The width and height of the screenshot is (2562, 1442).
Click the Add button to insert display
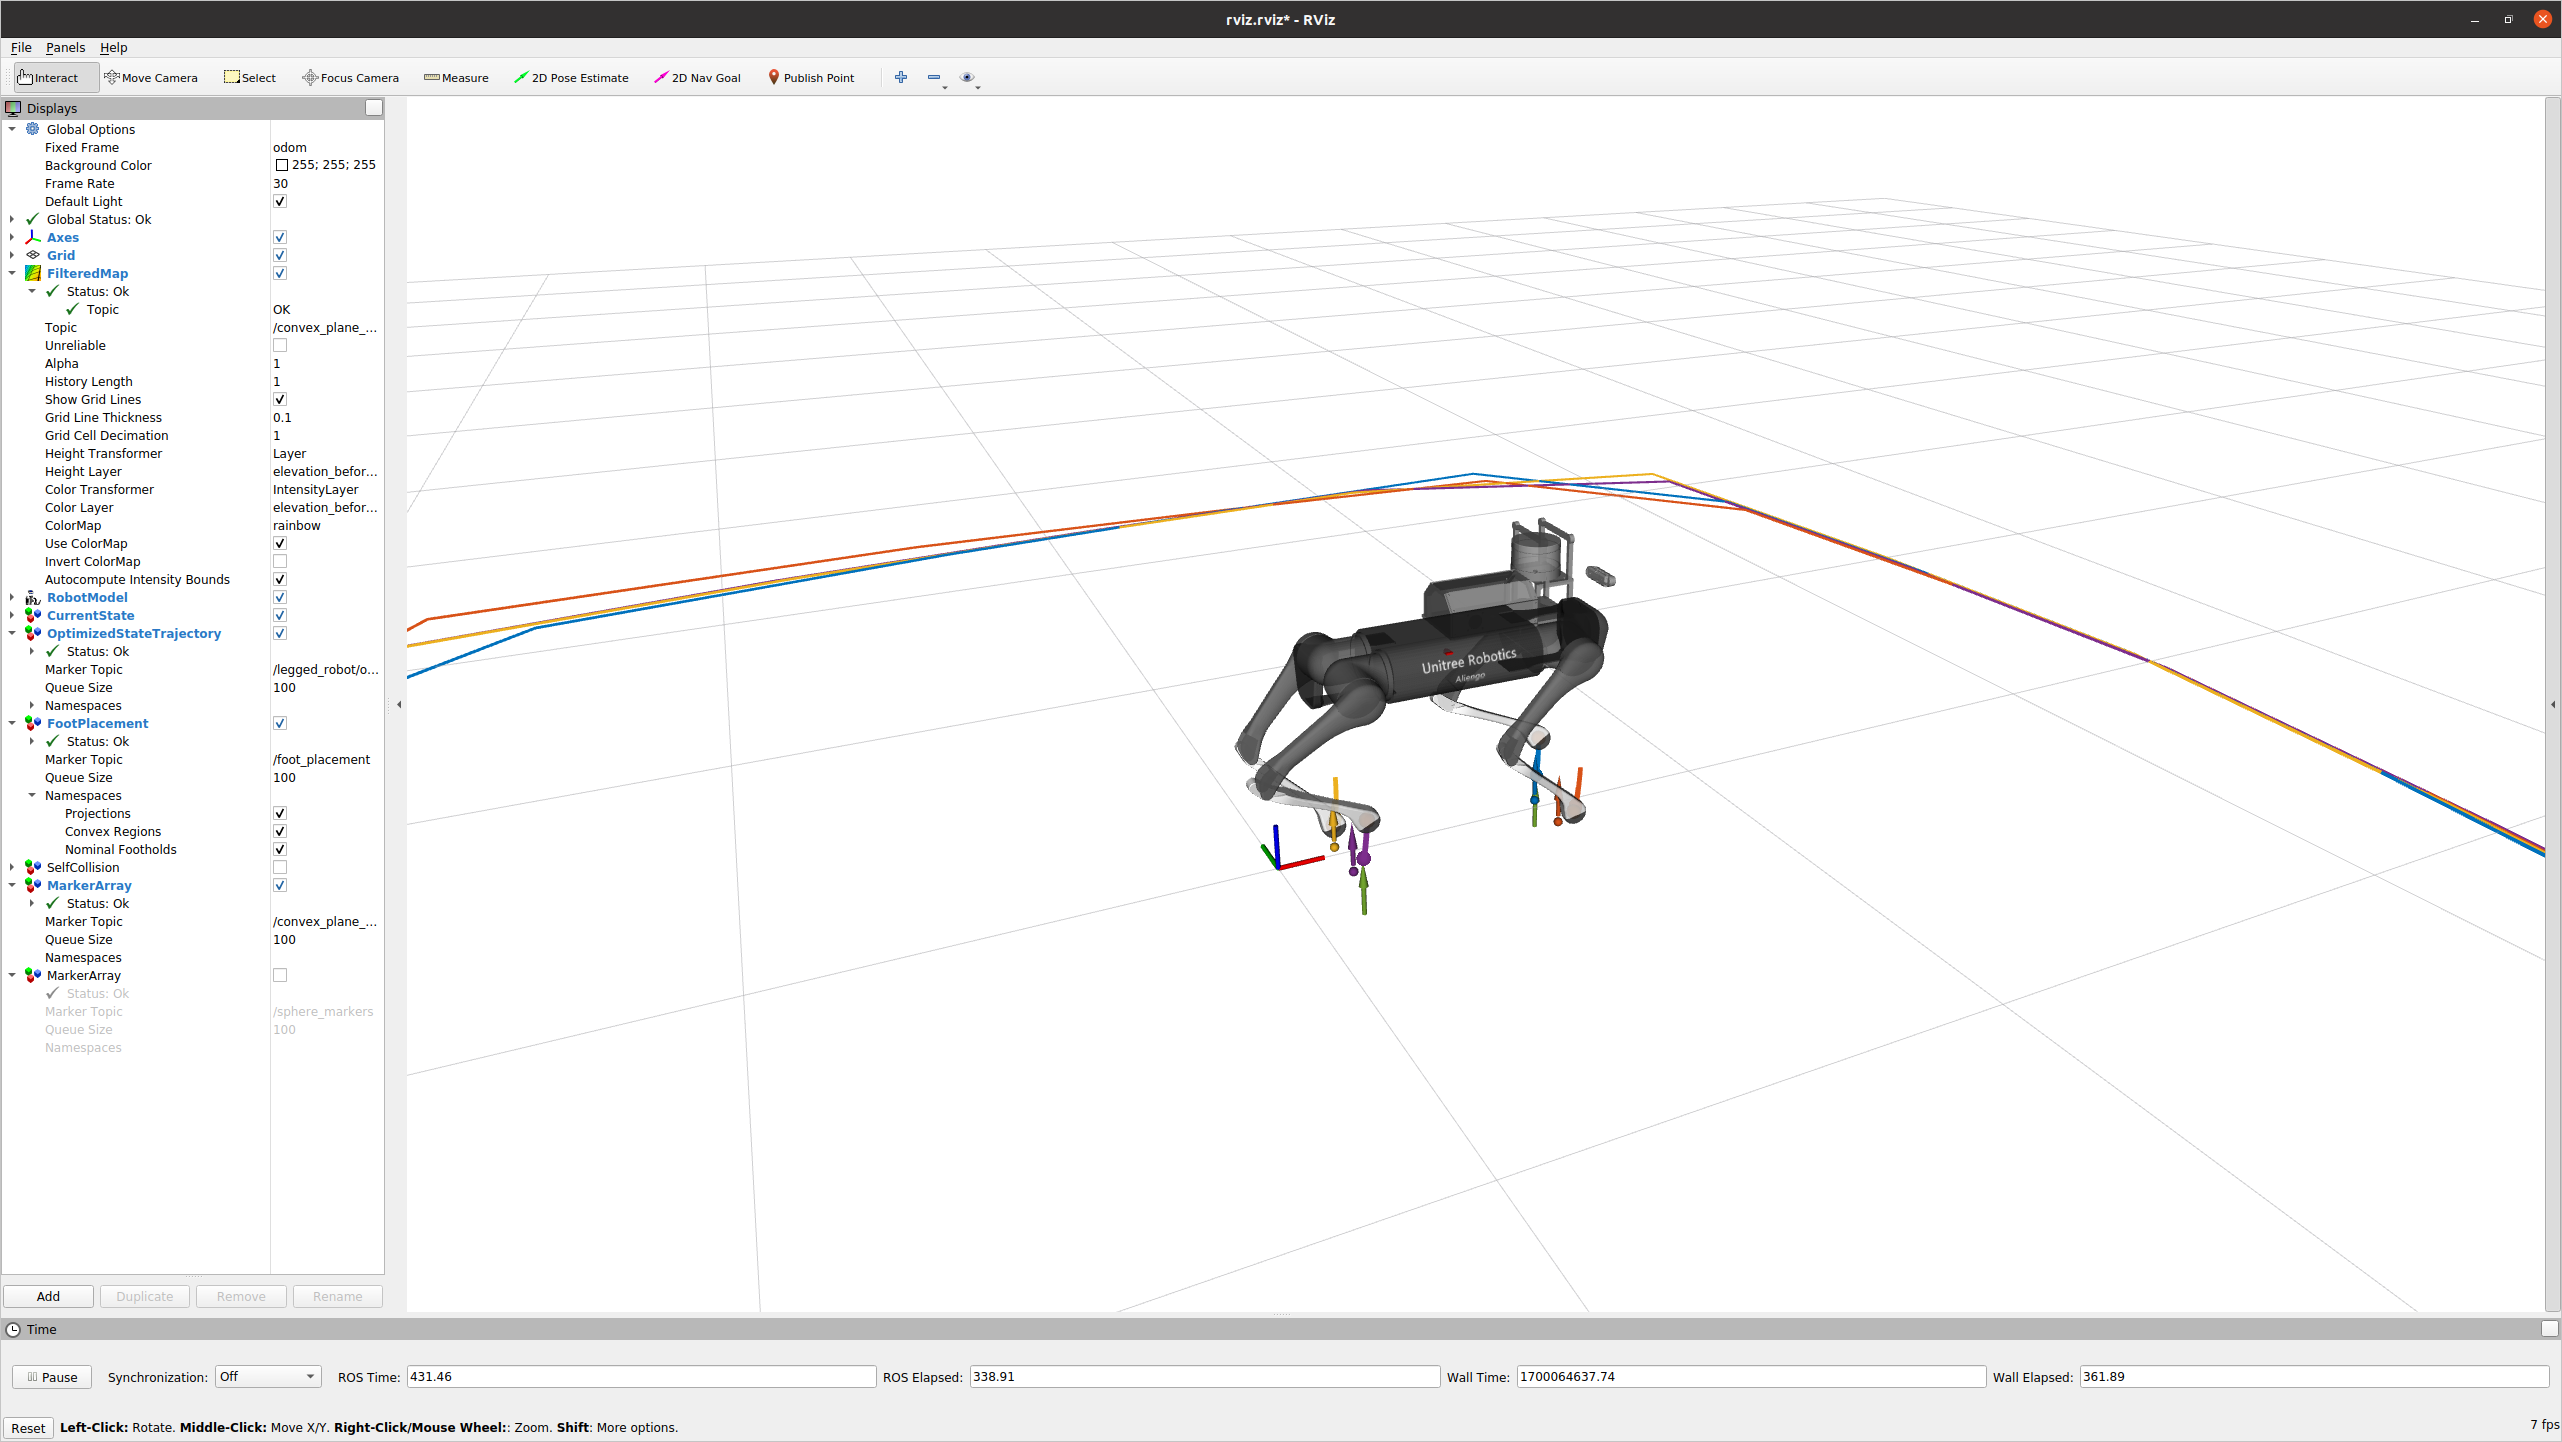47,1296
